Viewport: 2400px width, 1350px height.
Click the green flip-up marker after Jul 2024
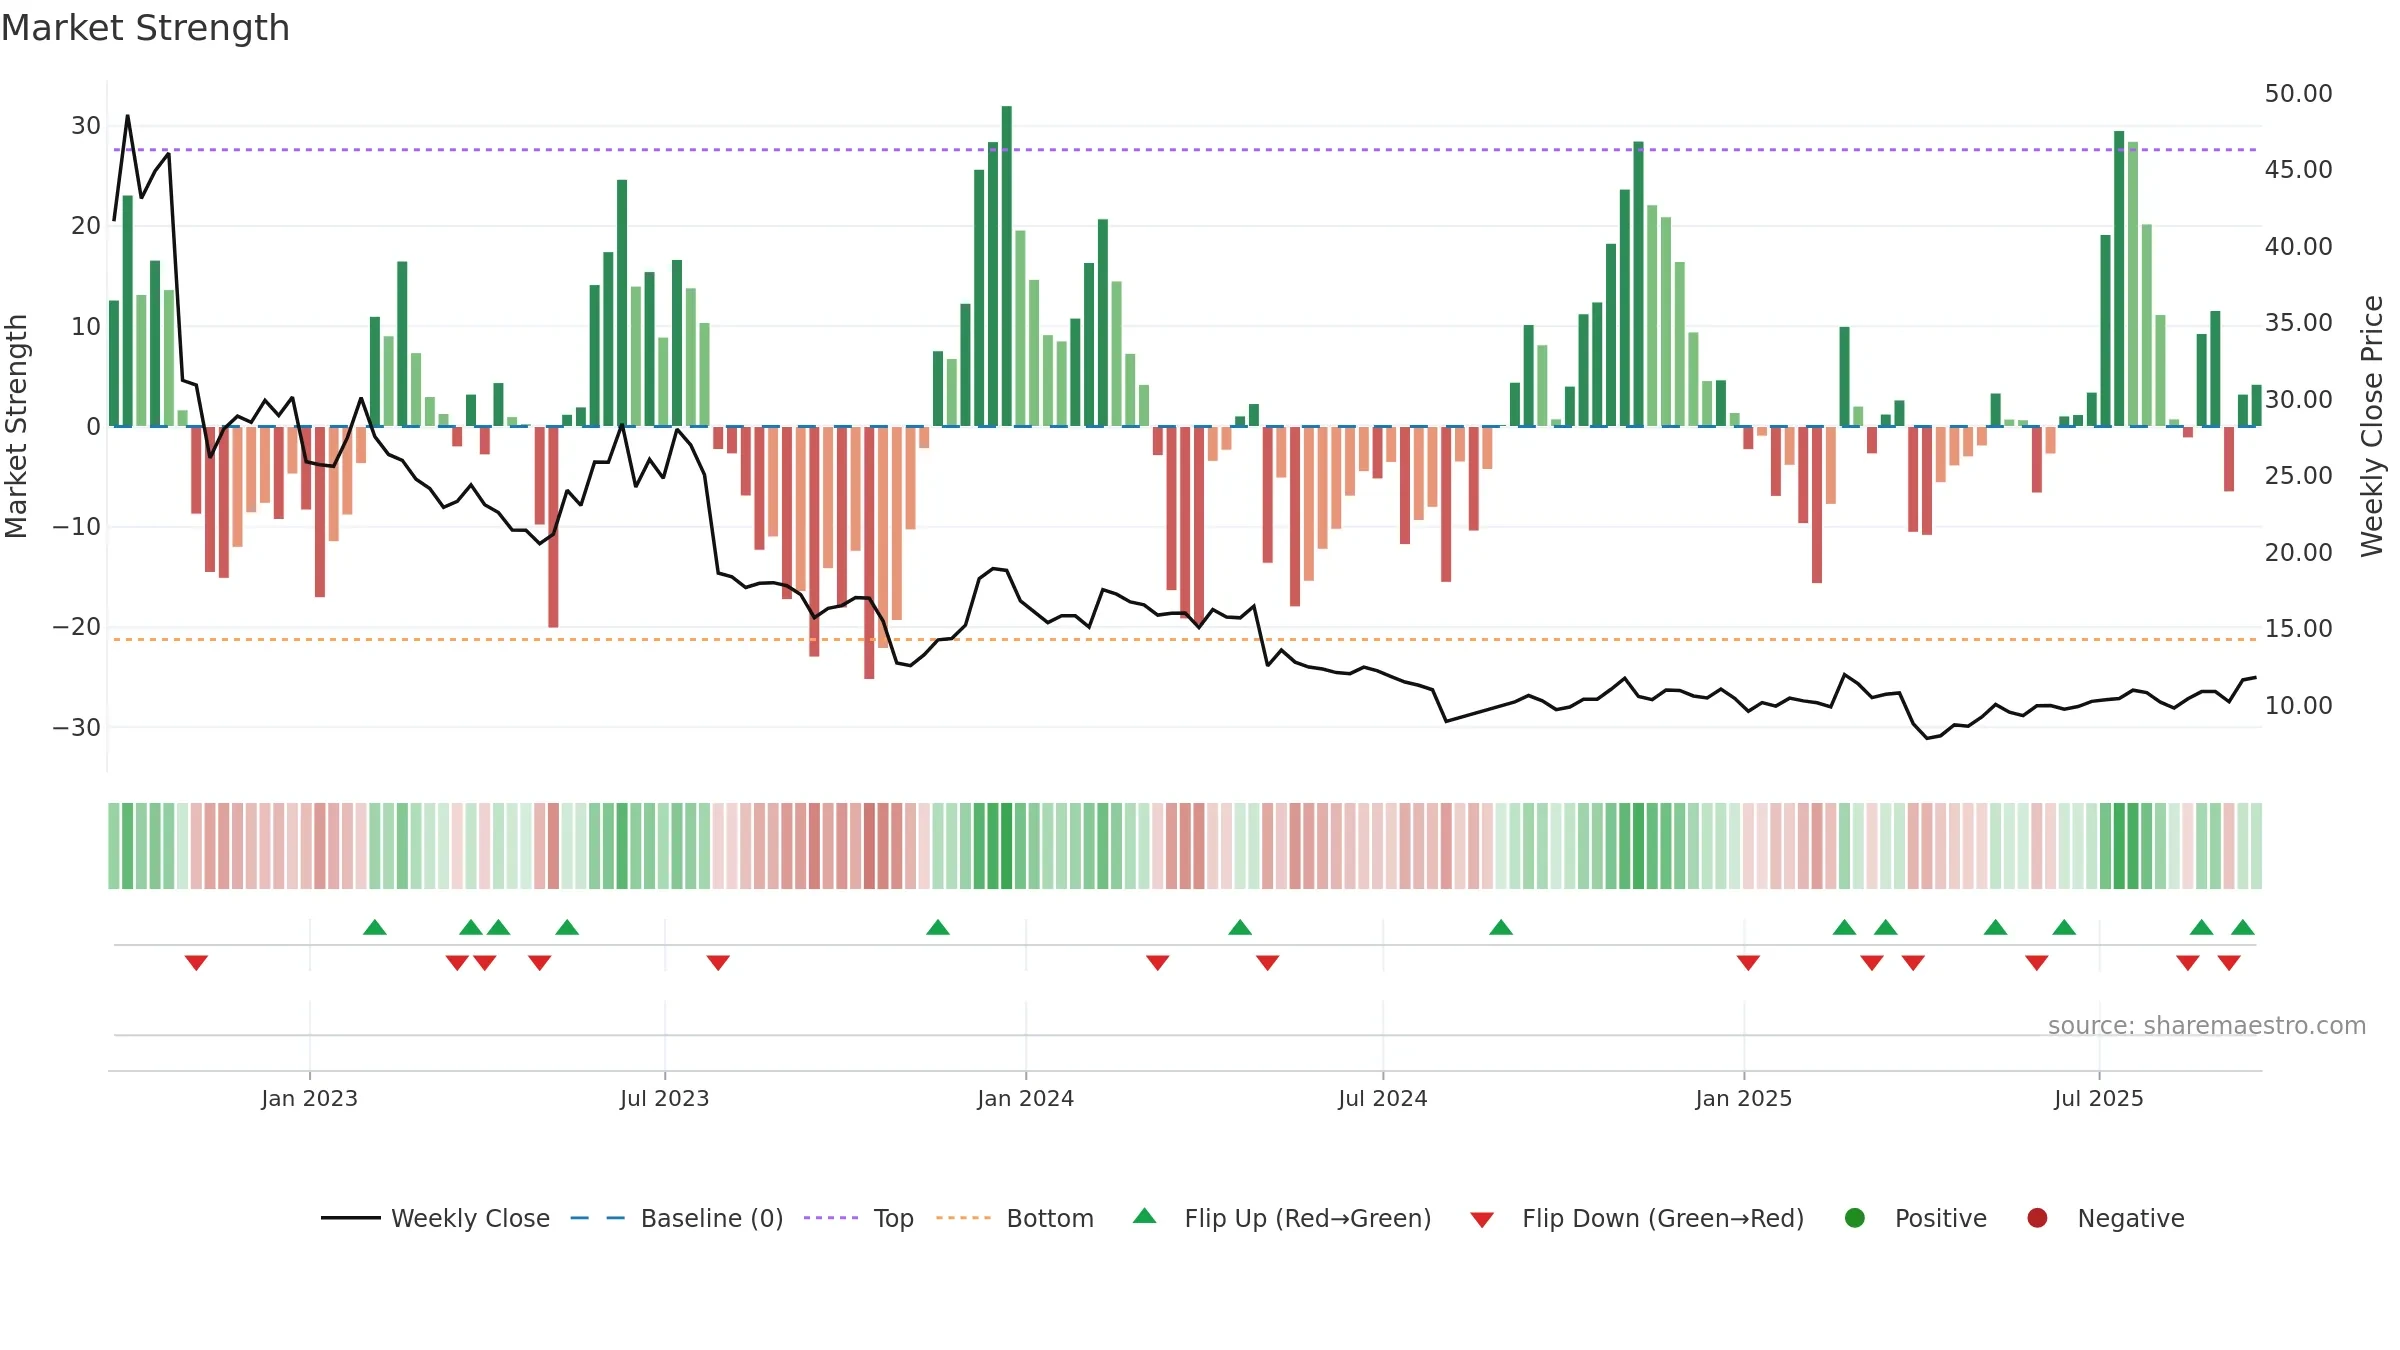1501,927
